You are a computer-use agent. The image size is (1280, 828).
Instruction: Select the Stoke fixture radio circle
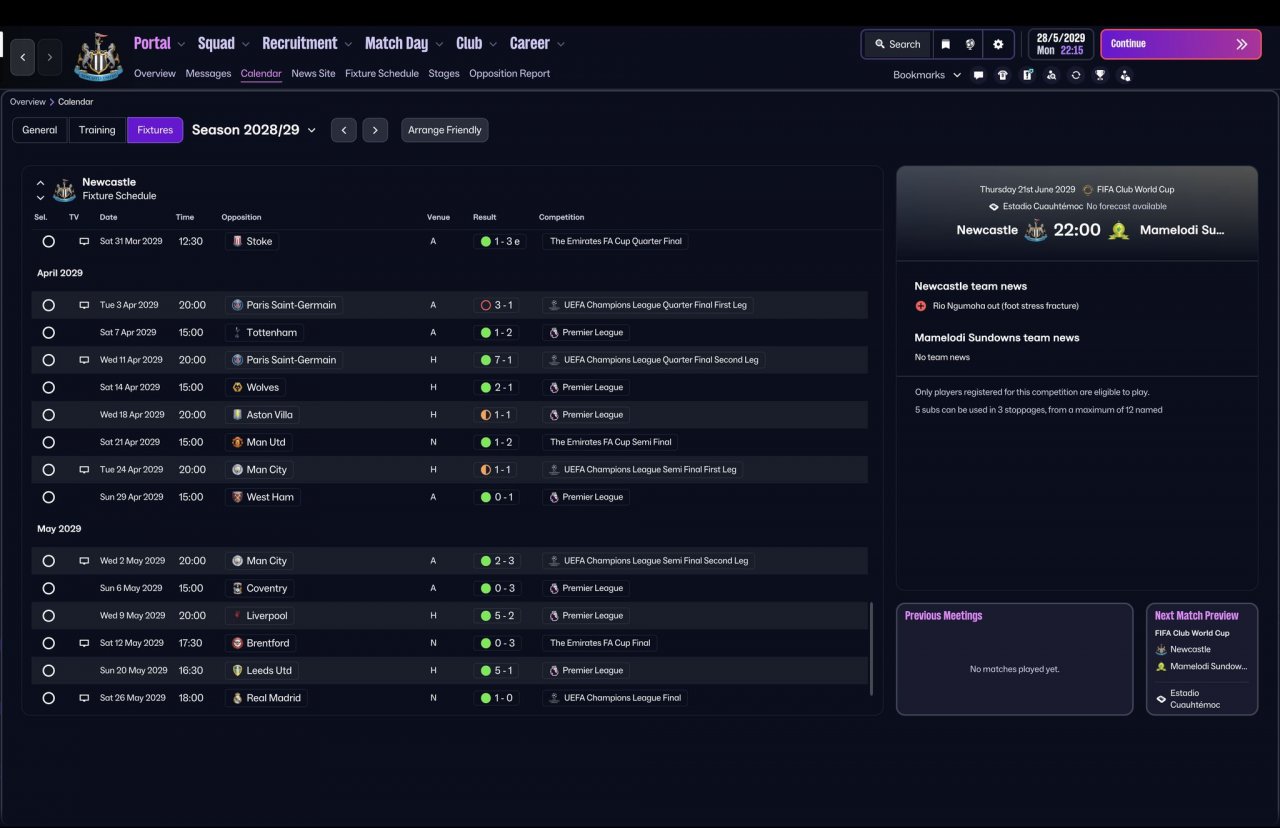tap(48, 241)
